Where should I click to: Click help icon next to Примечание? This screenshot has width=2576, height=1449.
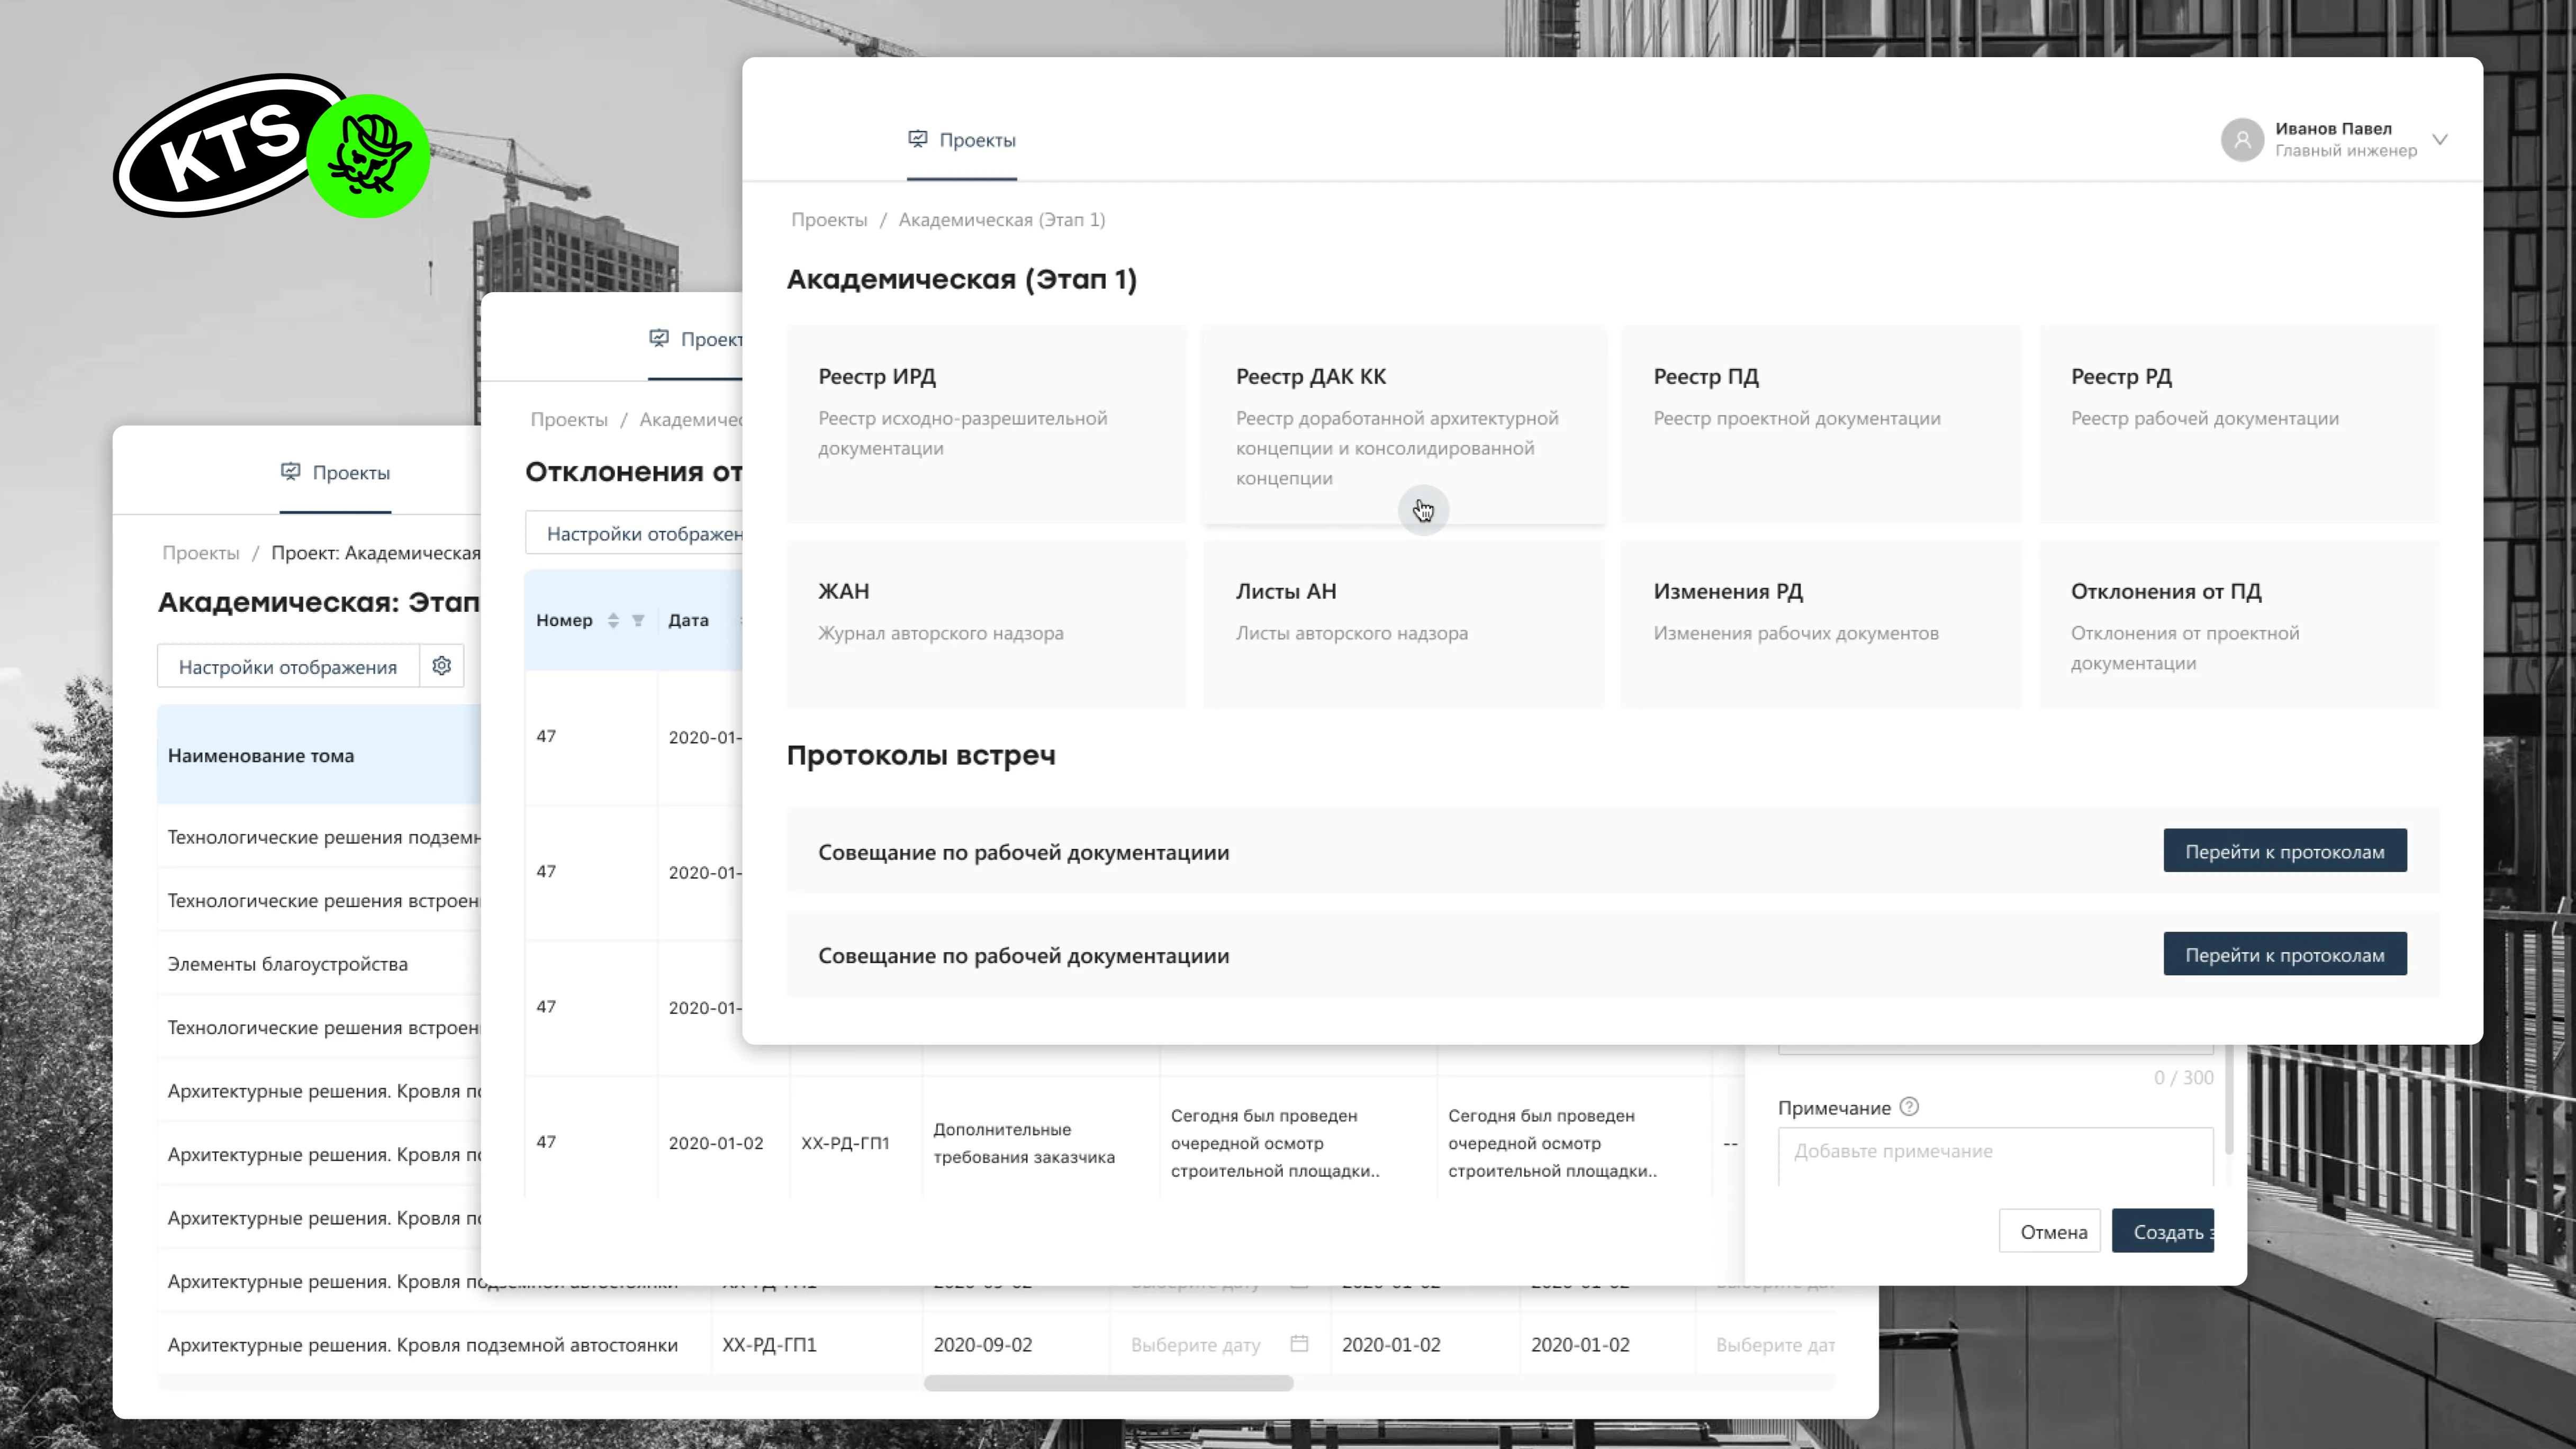click(x=1908, y=1107)
